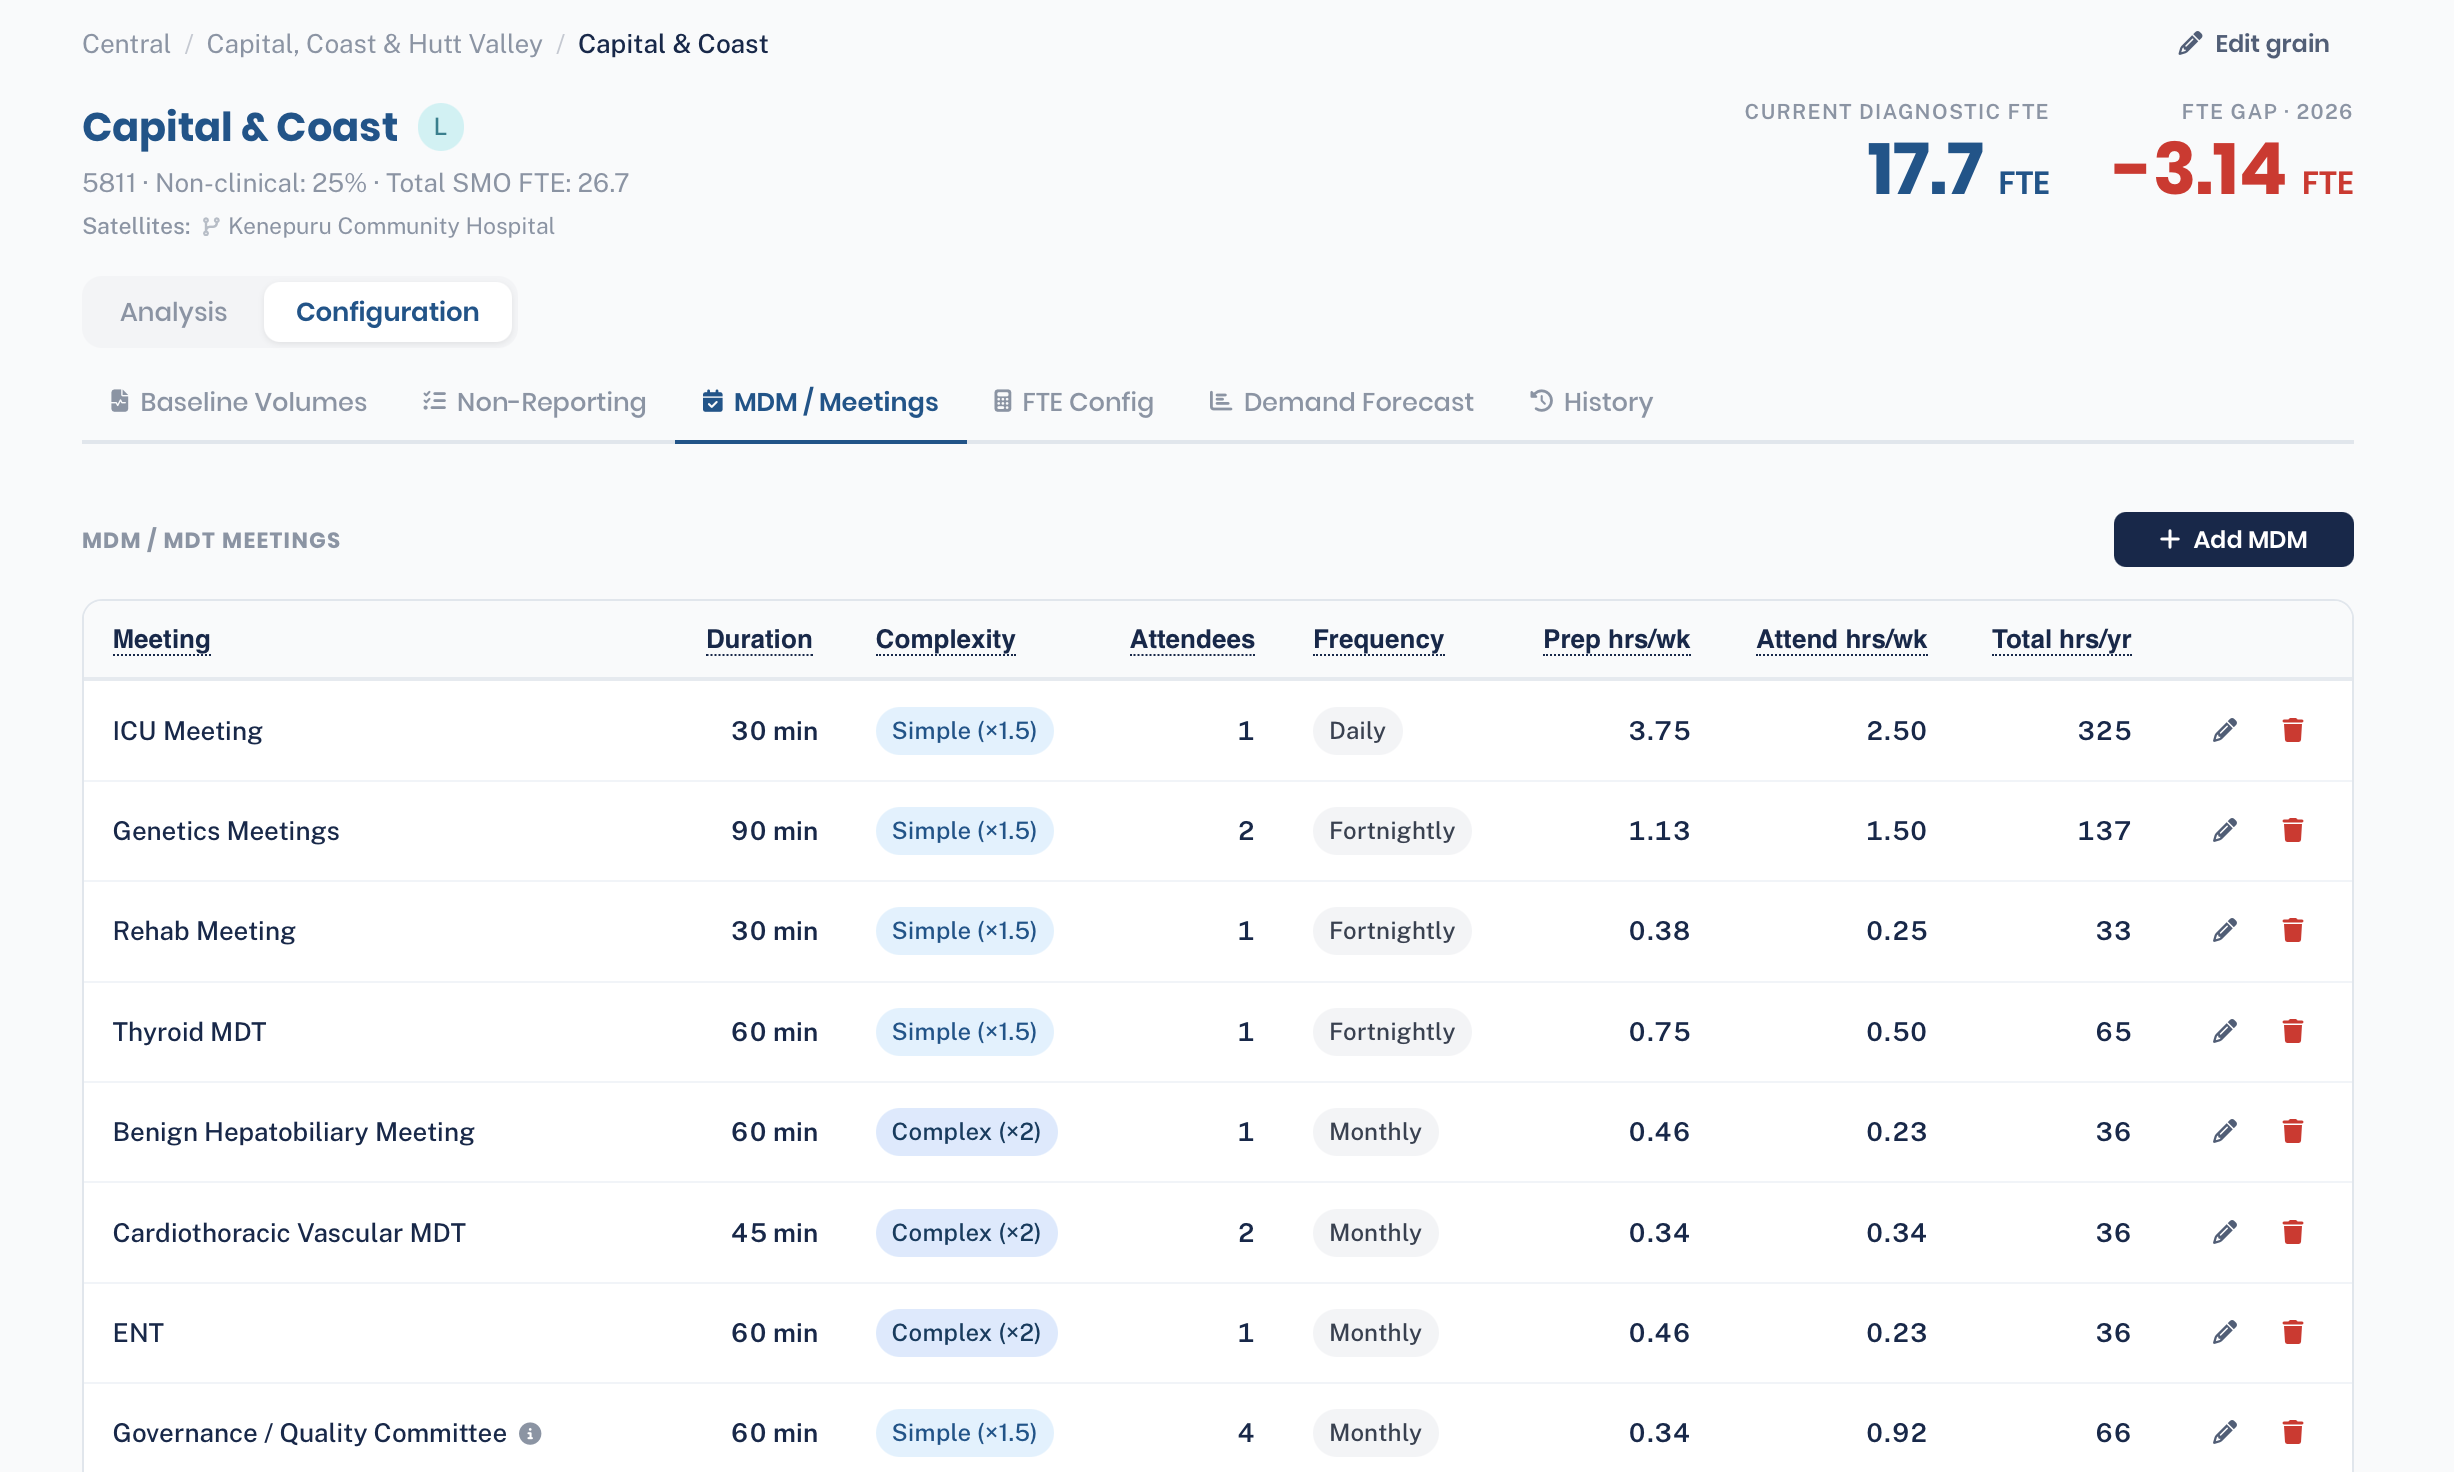
Task: Click Genetics Meetings' Fortnightly badge
Action: pos(1391,831)
